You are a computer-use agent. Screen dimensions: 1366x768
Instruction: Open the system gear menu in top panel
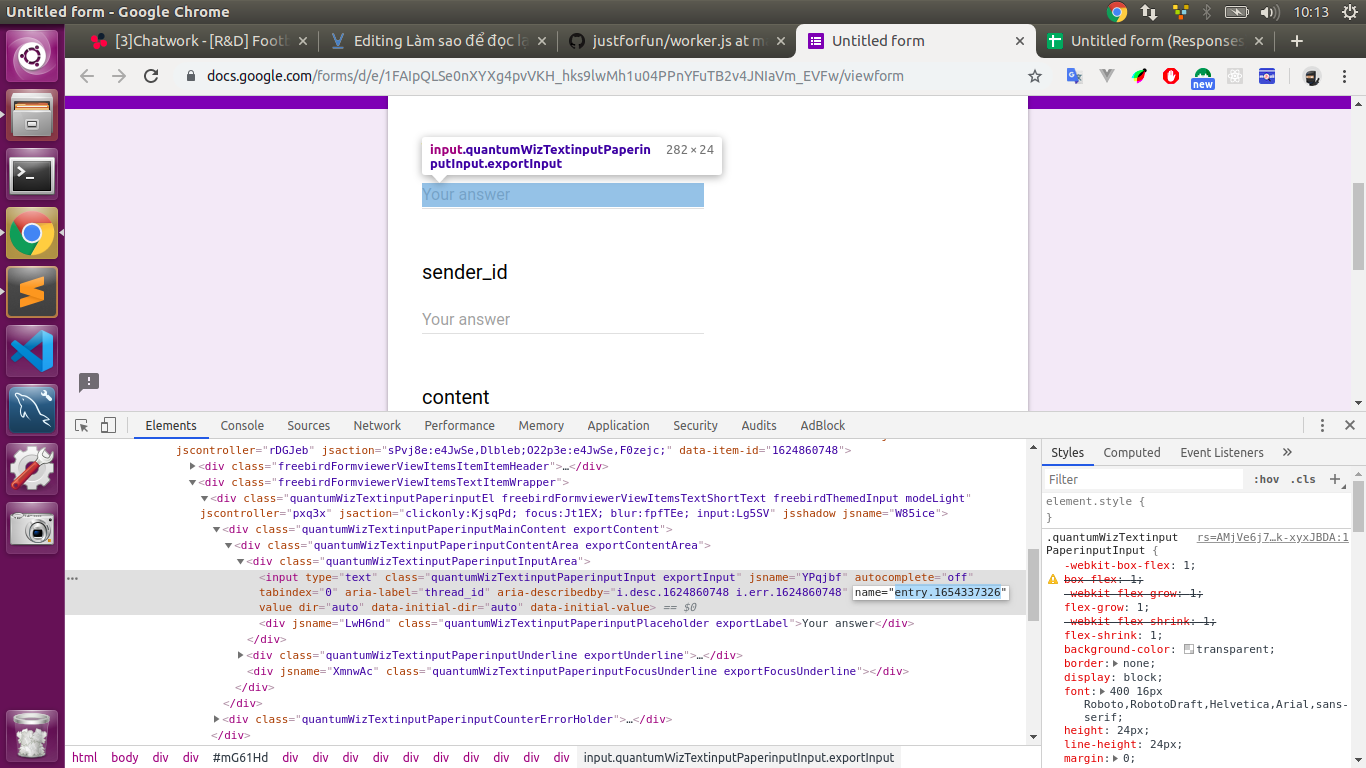(1350, 12)
